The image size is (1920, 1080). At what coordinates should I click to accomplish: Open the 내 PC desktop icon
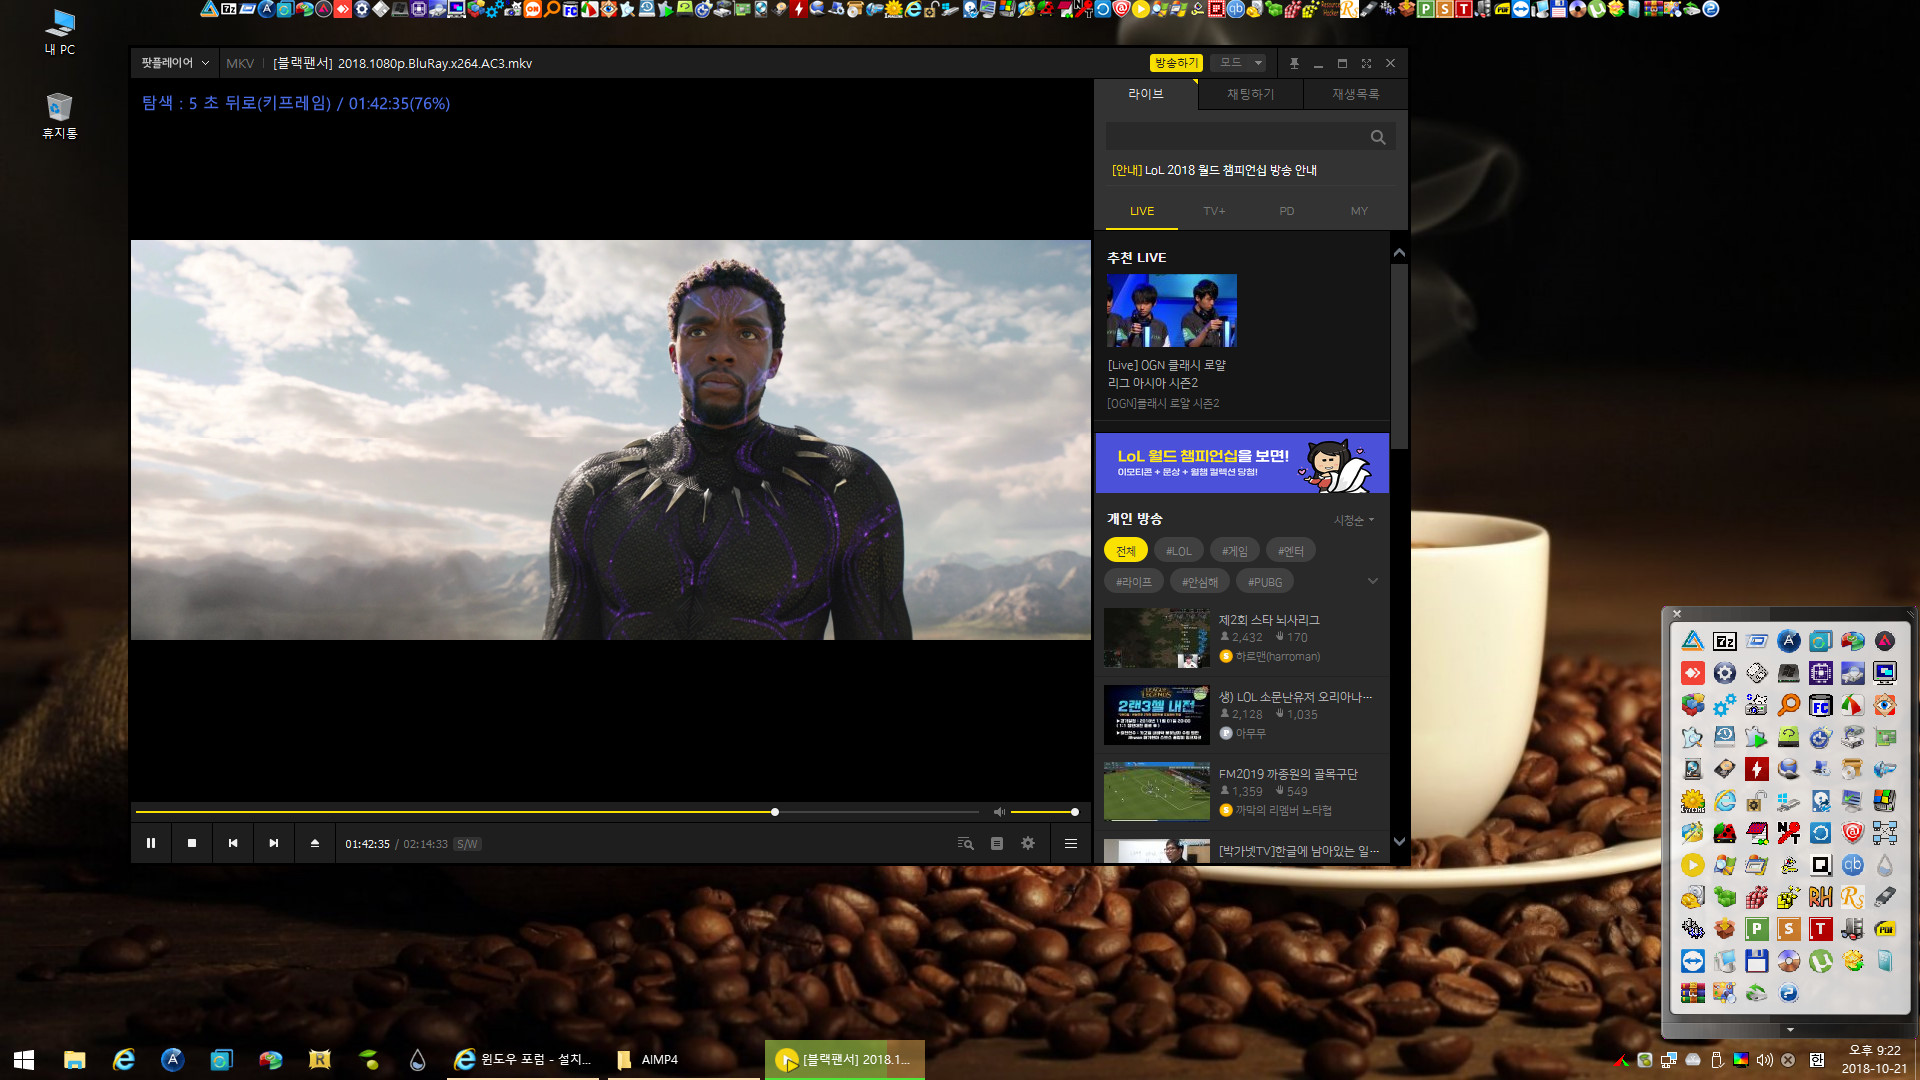pos(60,32)
